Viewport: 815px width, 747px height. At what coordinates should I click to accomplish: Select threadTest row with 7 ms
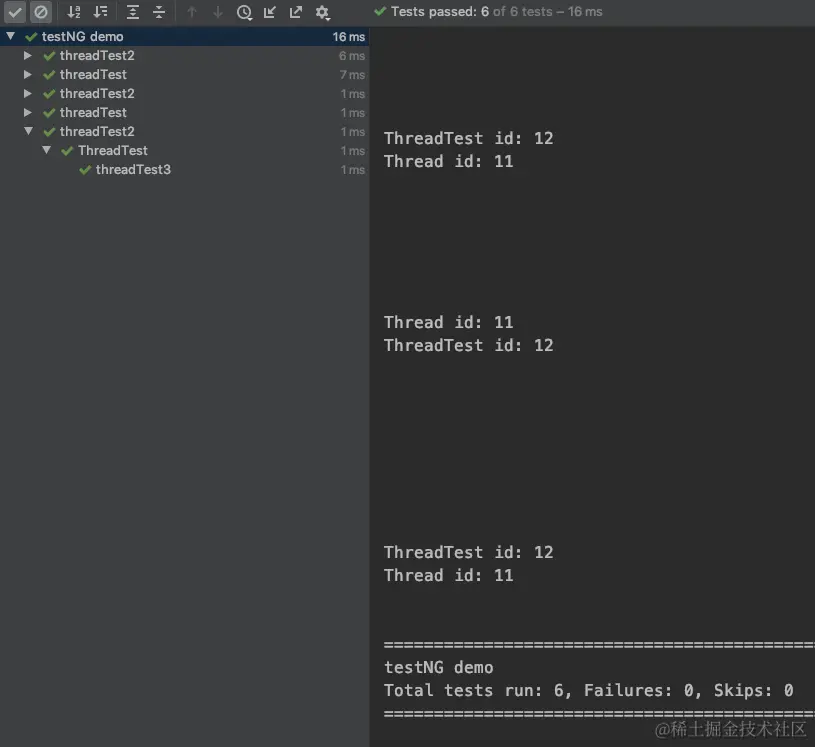[x=185, y=74]
